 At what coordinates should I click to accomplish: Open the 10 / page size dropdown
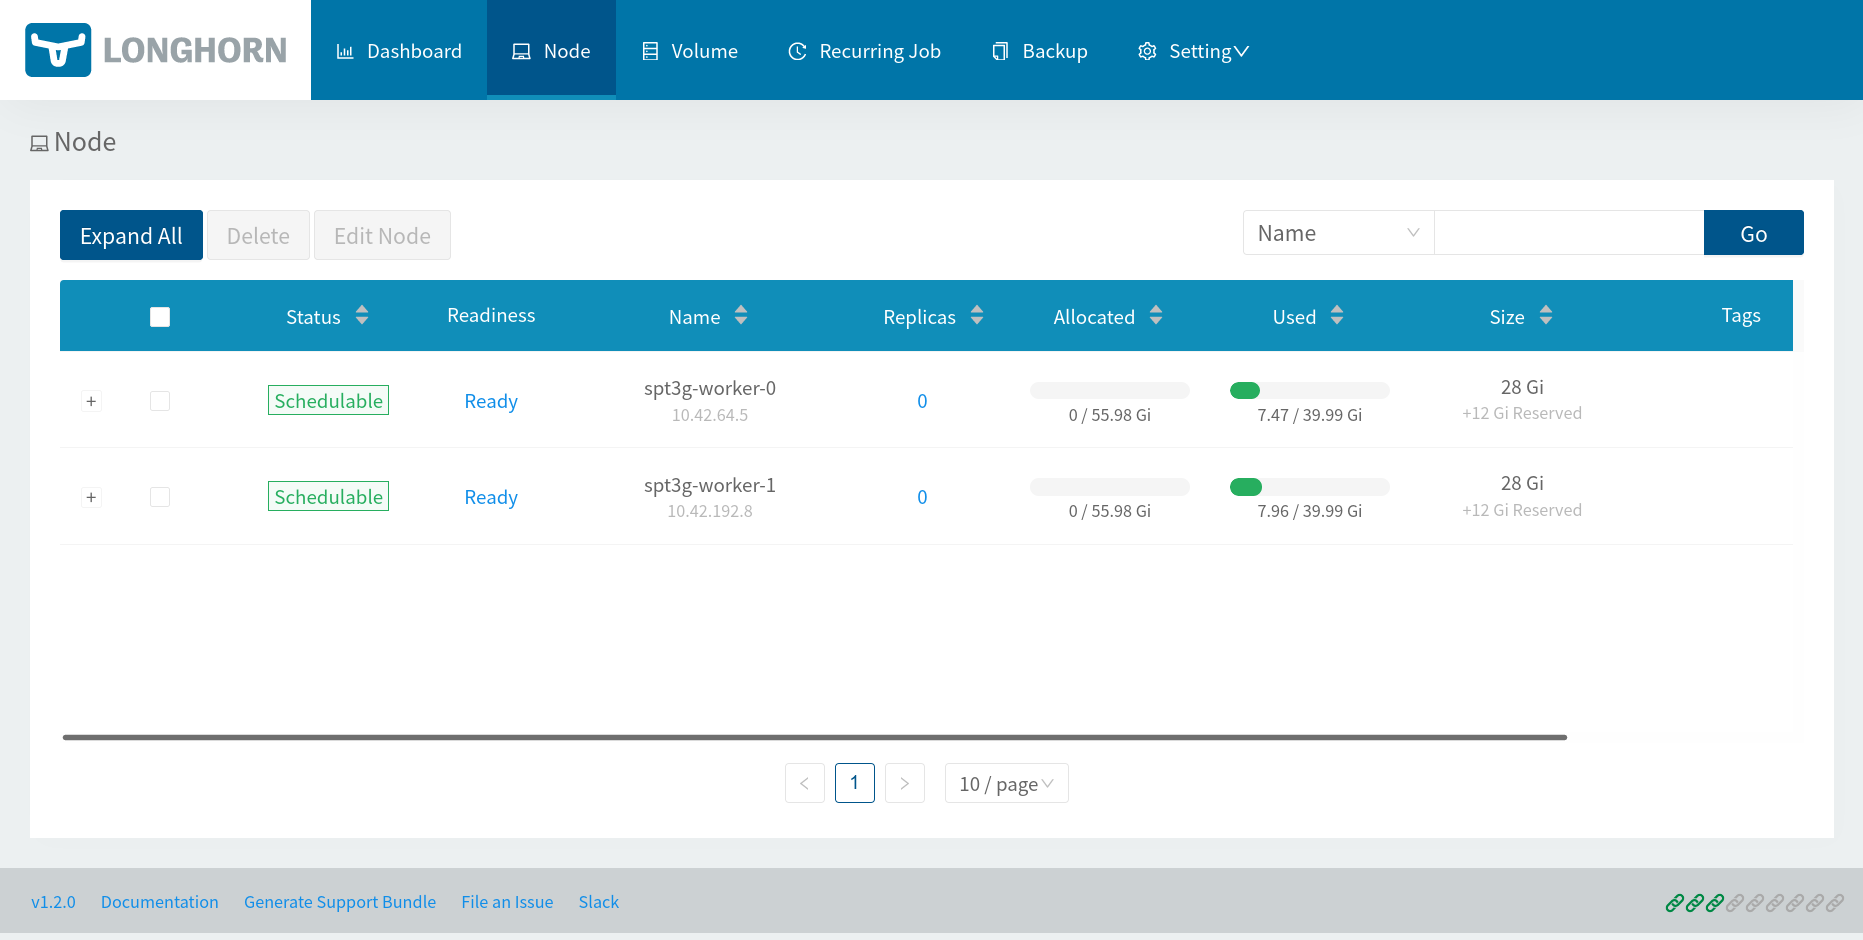point(1006,783)
